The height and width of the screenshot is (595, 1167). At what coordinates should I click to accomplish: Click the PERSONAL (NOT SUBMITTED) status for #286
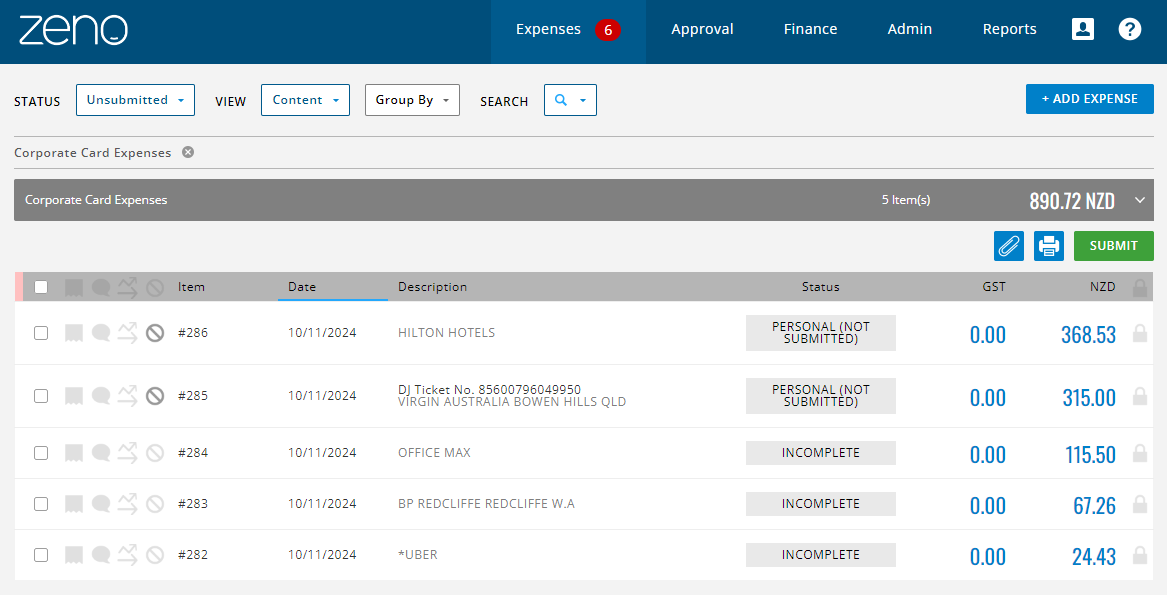(x=821, y=333)
